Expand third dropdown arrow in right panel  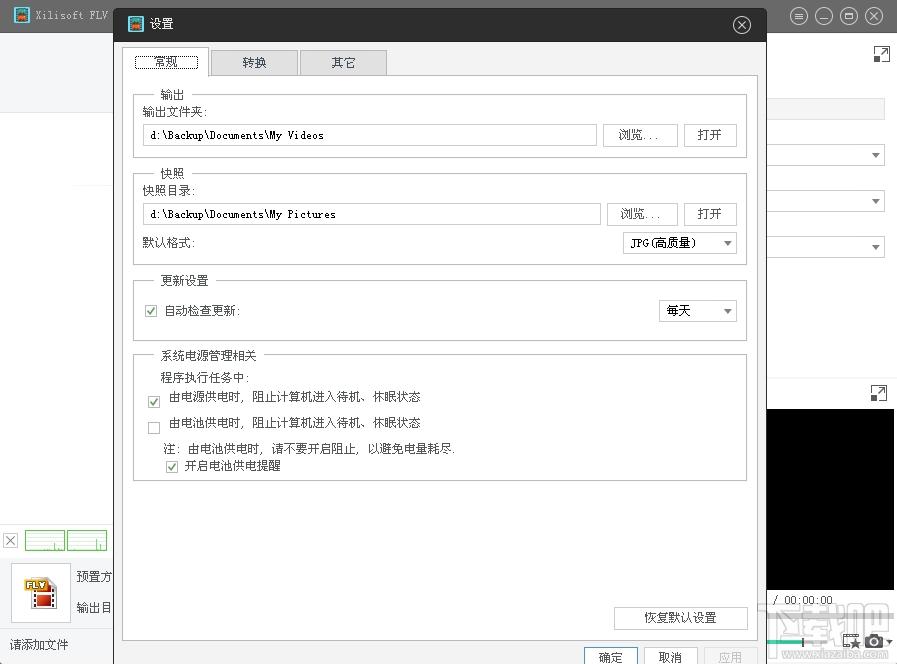875,247
